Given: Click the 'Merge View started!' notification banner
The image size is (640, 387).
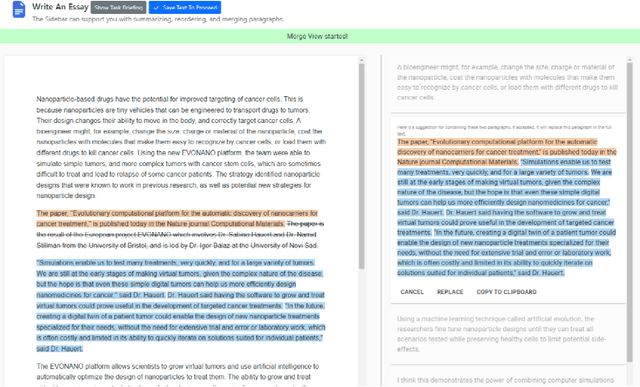Looking at the screenshot, I should (320, 36).
